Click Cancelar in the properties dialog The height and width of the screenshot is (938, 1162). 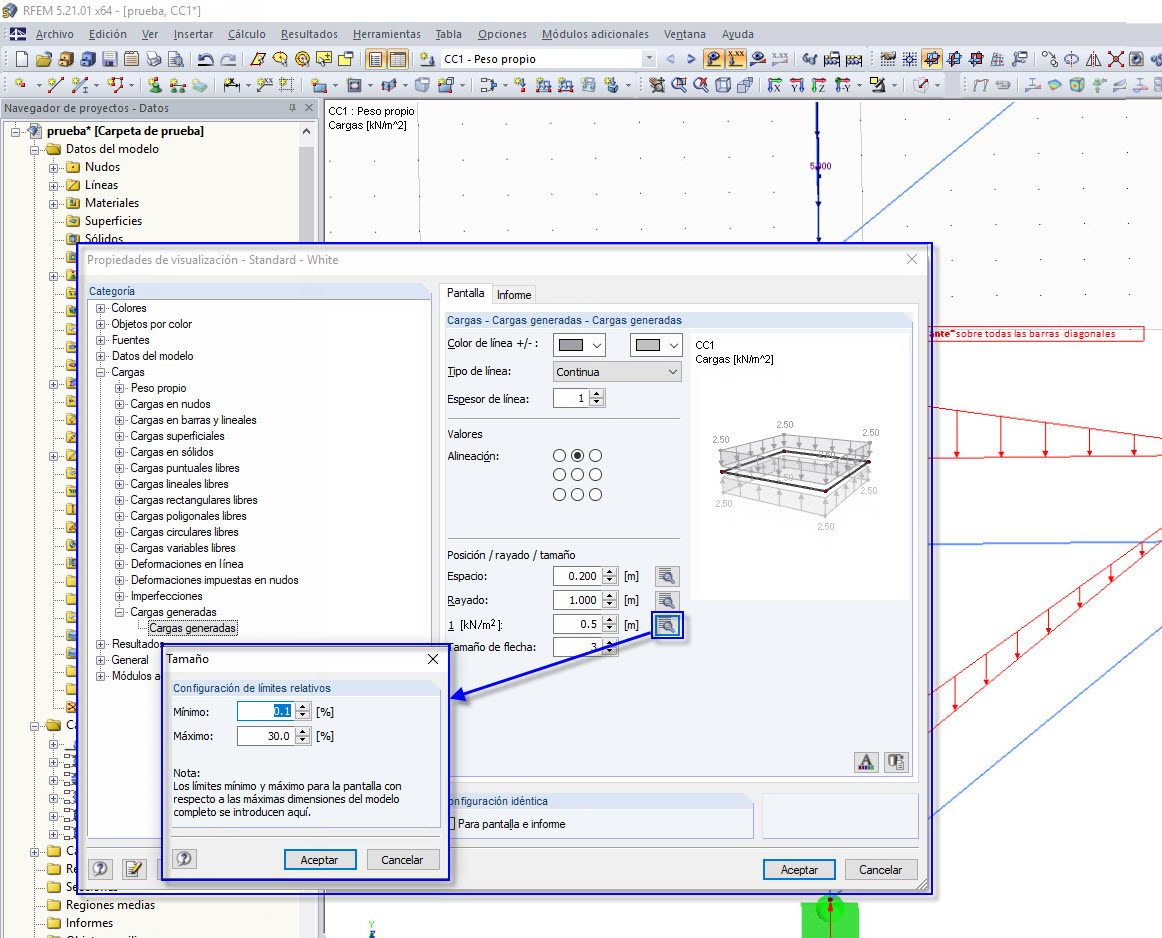(x=880, y=870)
